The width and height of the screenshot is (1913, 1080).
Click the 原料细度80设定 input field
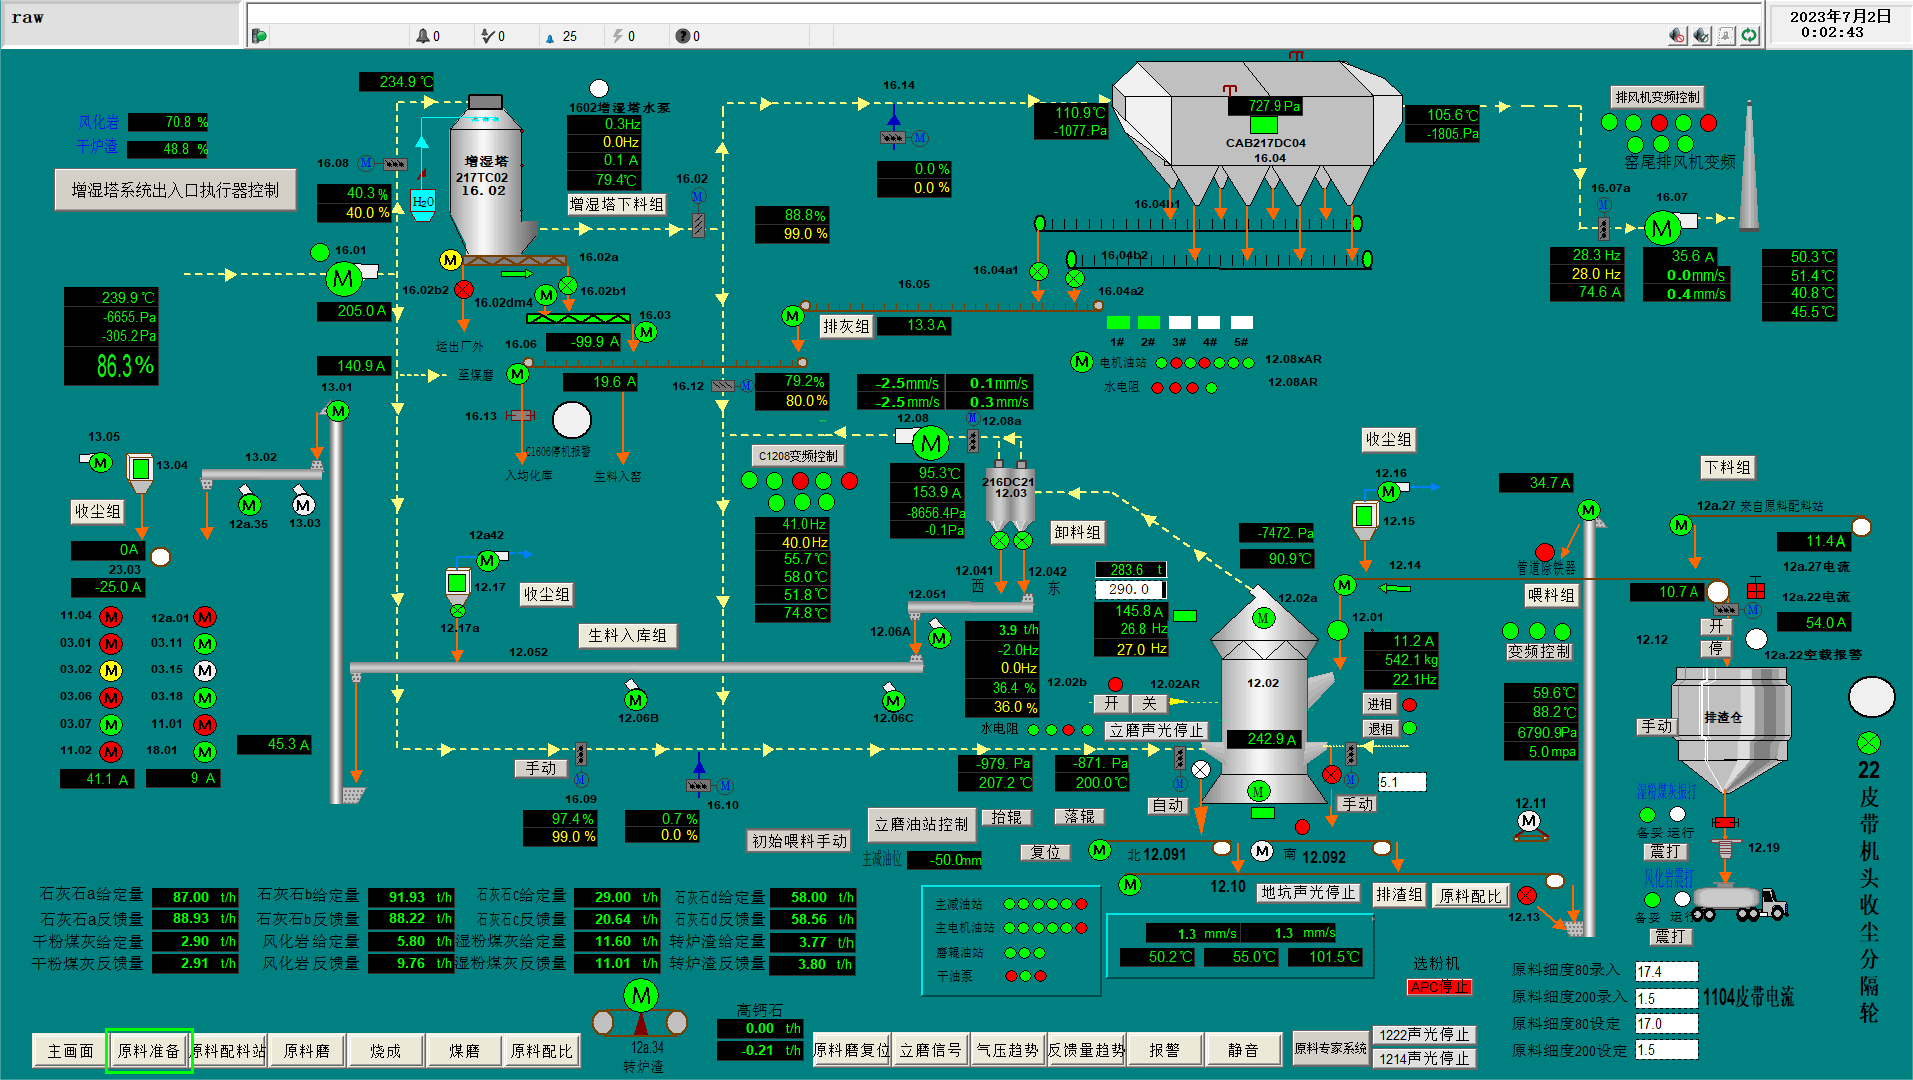(x=1666, y=1024)
